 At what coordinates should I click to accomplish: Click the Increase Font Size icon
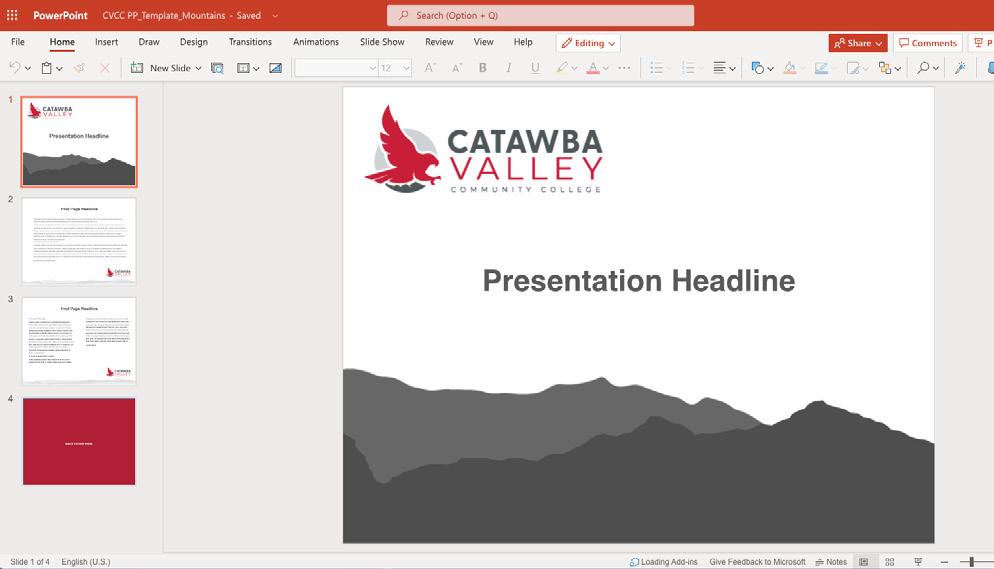pyautogui.click(x=430, y=68)
